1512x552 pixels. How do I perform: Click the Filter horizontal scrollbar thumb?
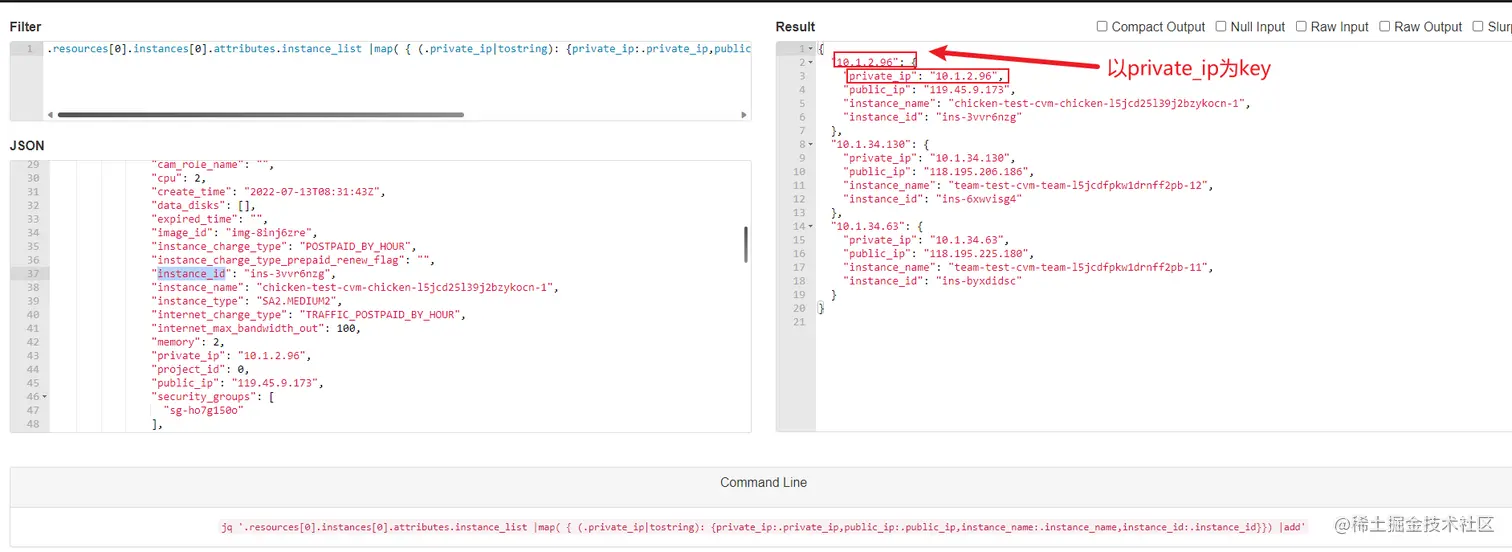pos(260,114)
